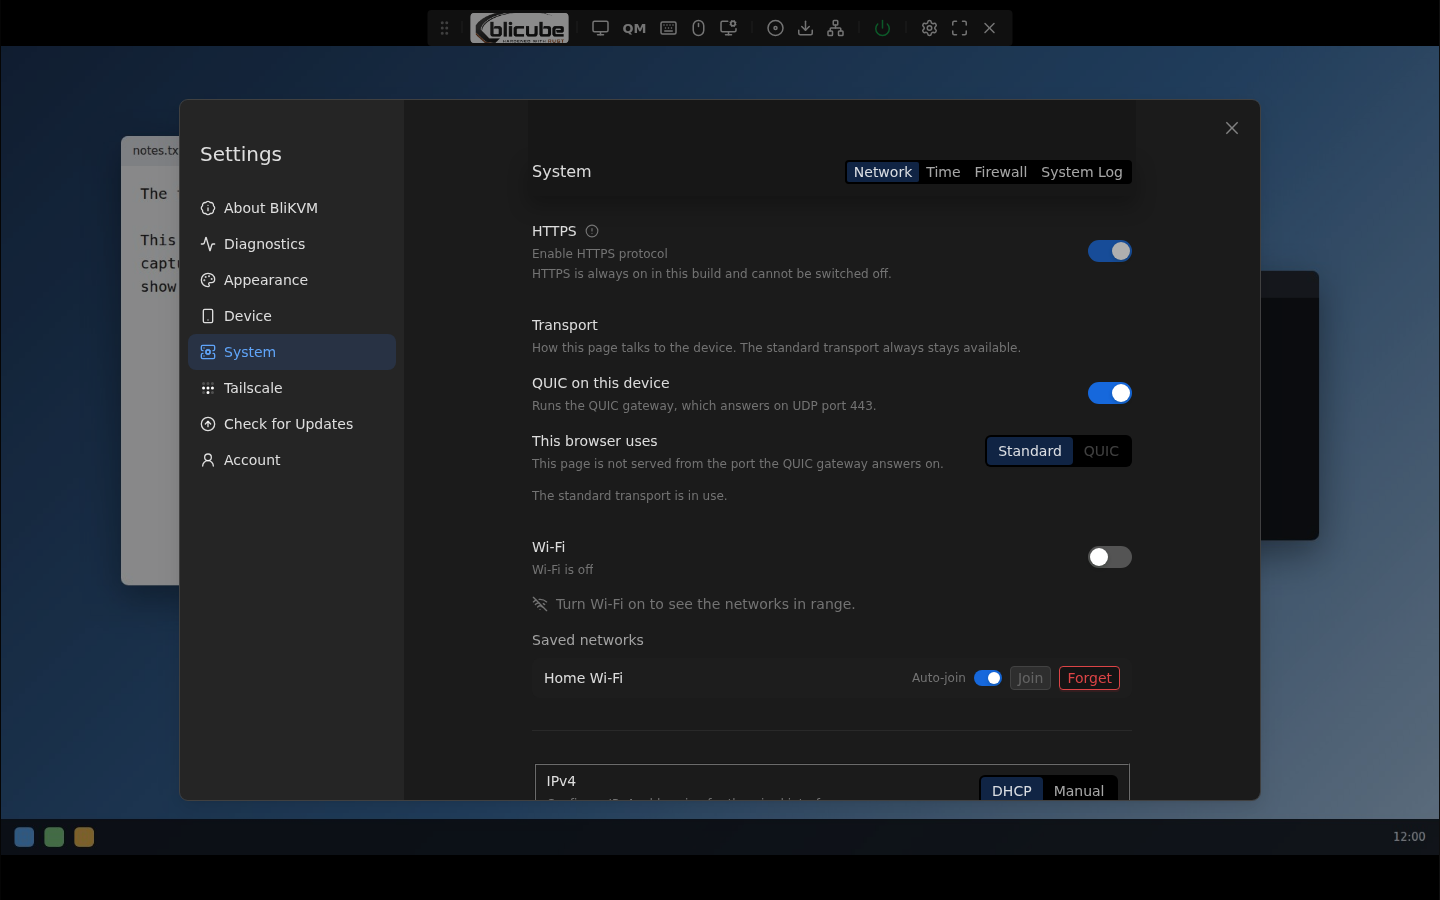Disable QUIC on this device
The height and width of the screenshot is (900, 1440).
click(x=1110, y=393)
